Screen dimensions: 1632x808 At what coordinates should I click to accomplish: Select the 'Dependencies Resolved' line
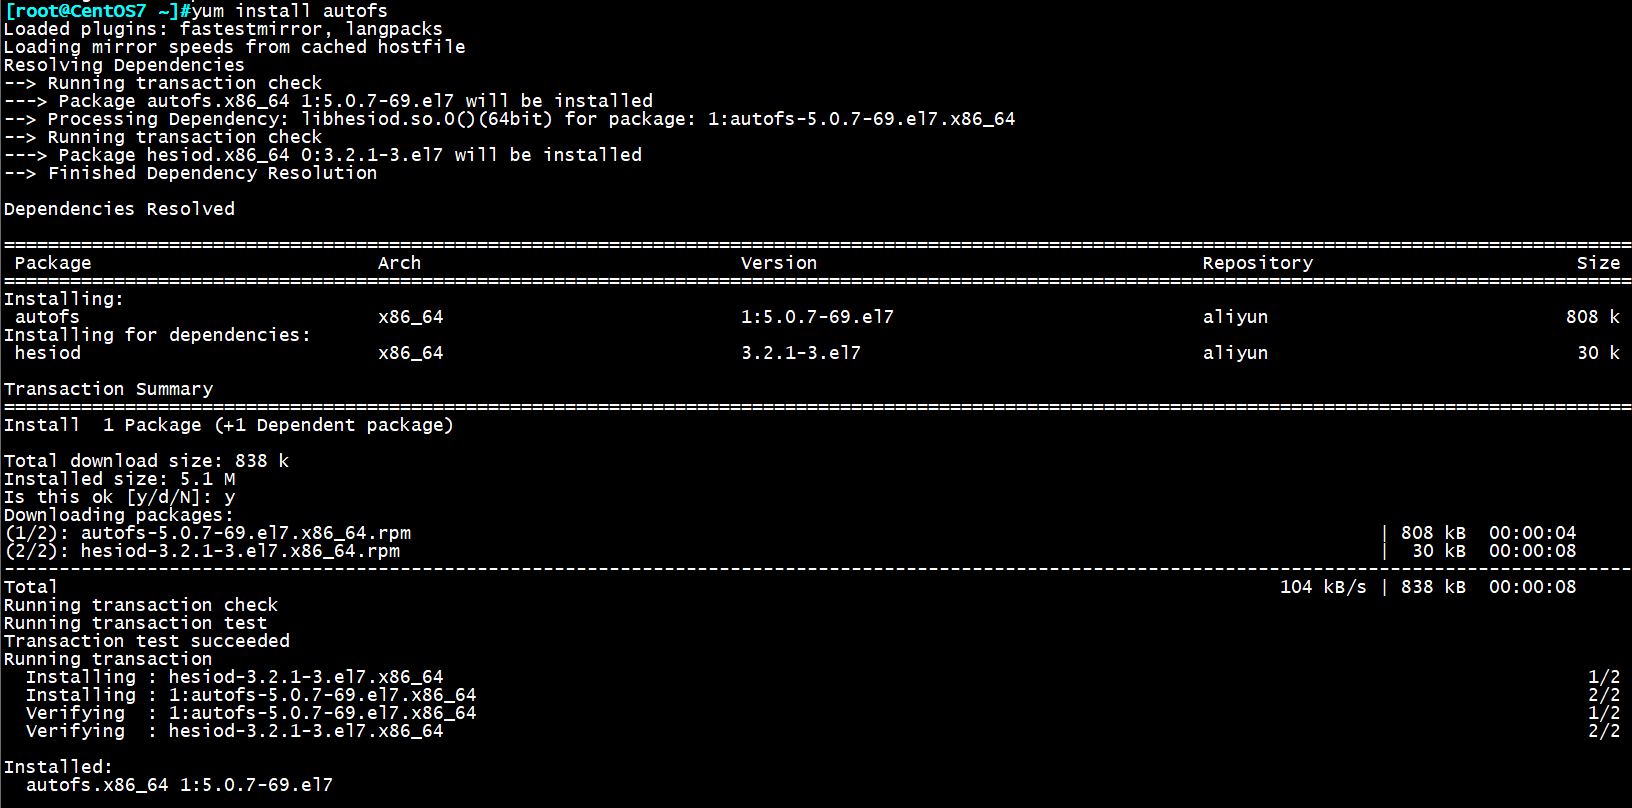119,209
